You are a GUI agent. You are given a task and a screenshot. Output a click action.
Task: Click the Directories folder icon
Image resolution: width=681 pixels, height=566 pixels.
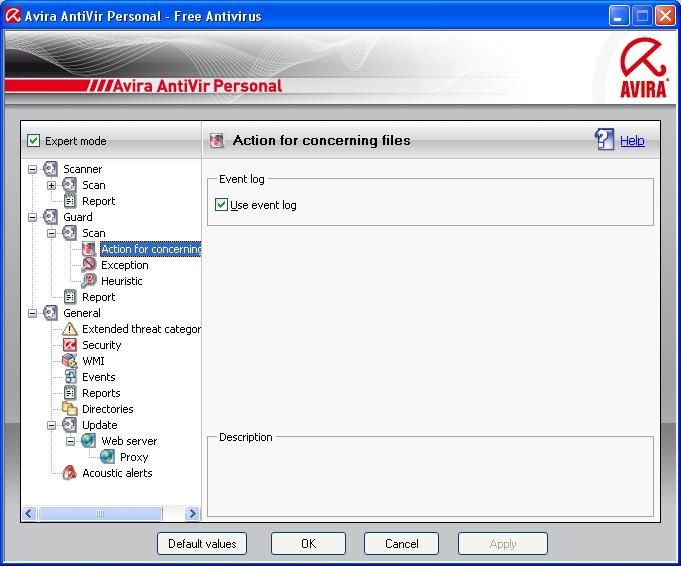pos(70,409)
